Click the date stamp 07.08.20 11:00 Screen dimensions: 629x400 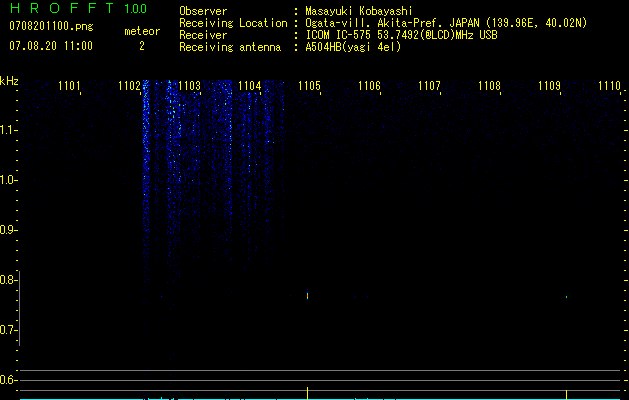click(51, 46)
